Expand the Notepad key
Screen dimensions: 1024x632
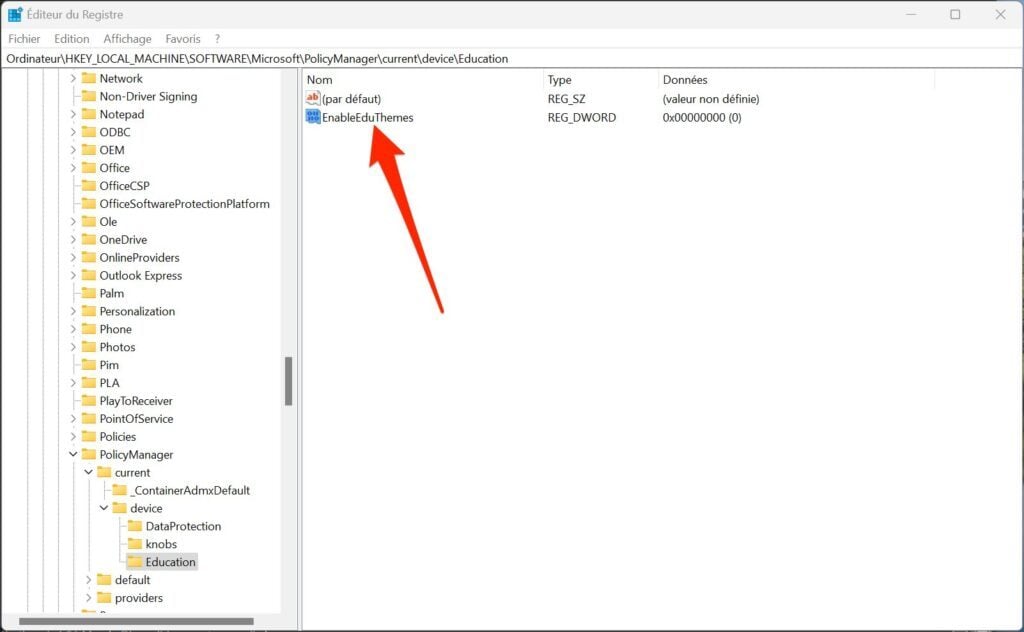tap(73, 114)
